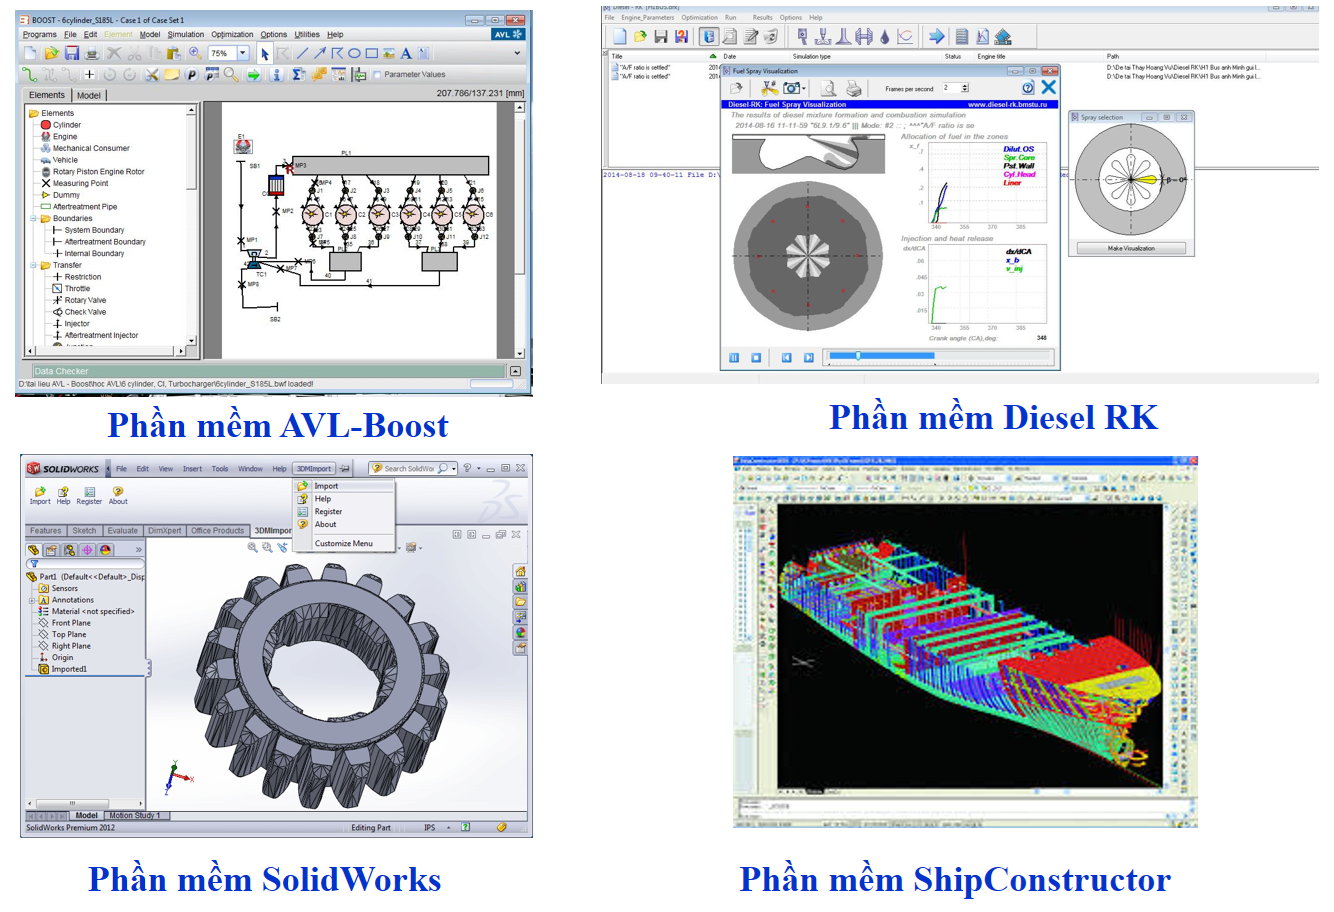Collapse the Transfer folder in Elements tree
The height and width of the screenshot is (912, 1334).
coord(34,265)
